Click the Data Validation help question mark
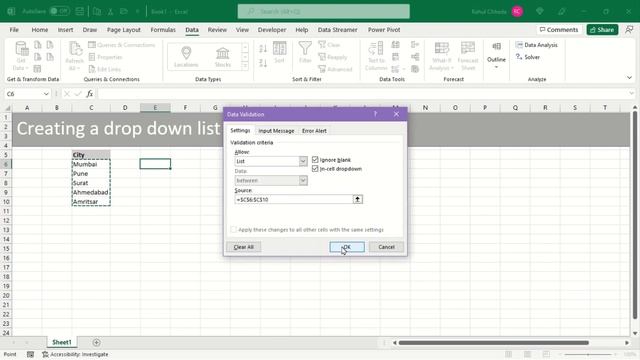Image resolution: width=640 pixels, height=360 pixels. click(x=376, y=114)
